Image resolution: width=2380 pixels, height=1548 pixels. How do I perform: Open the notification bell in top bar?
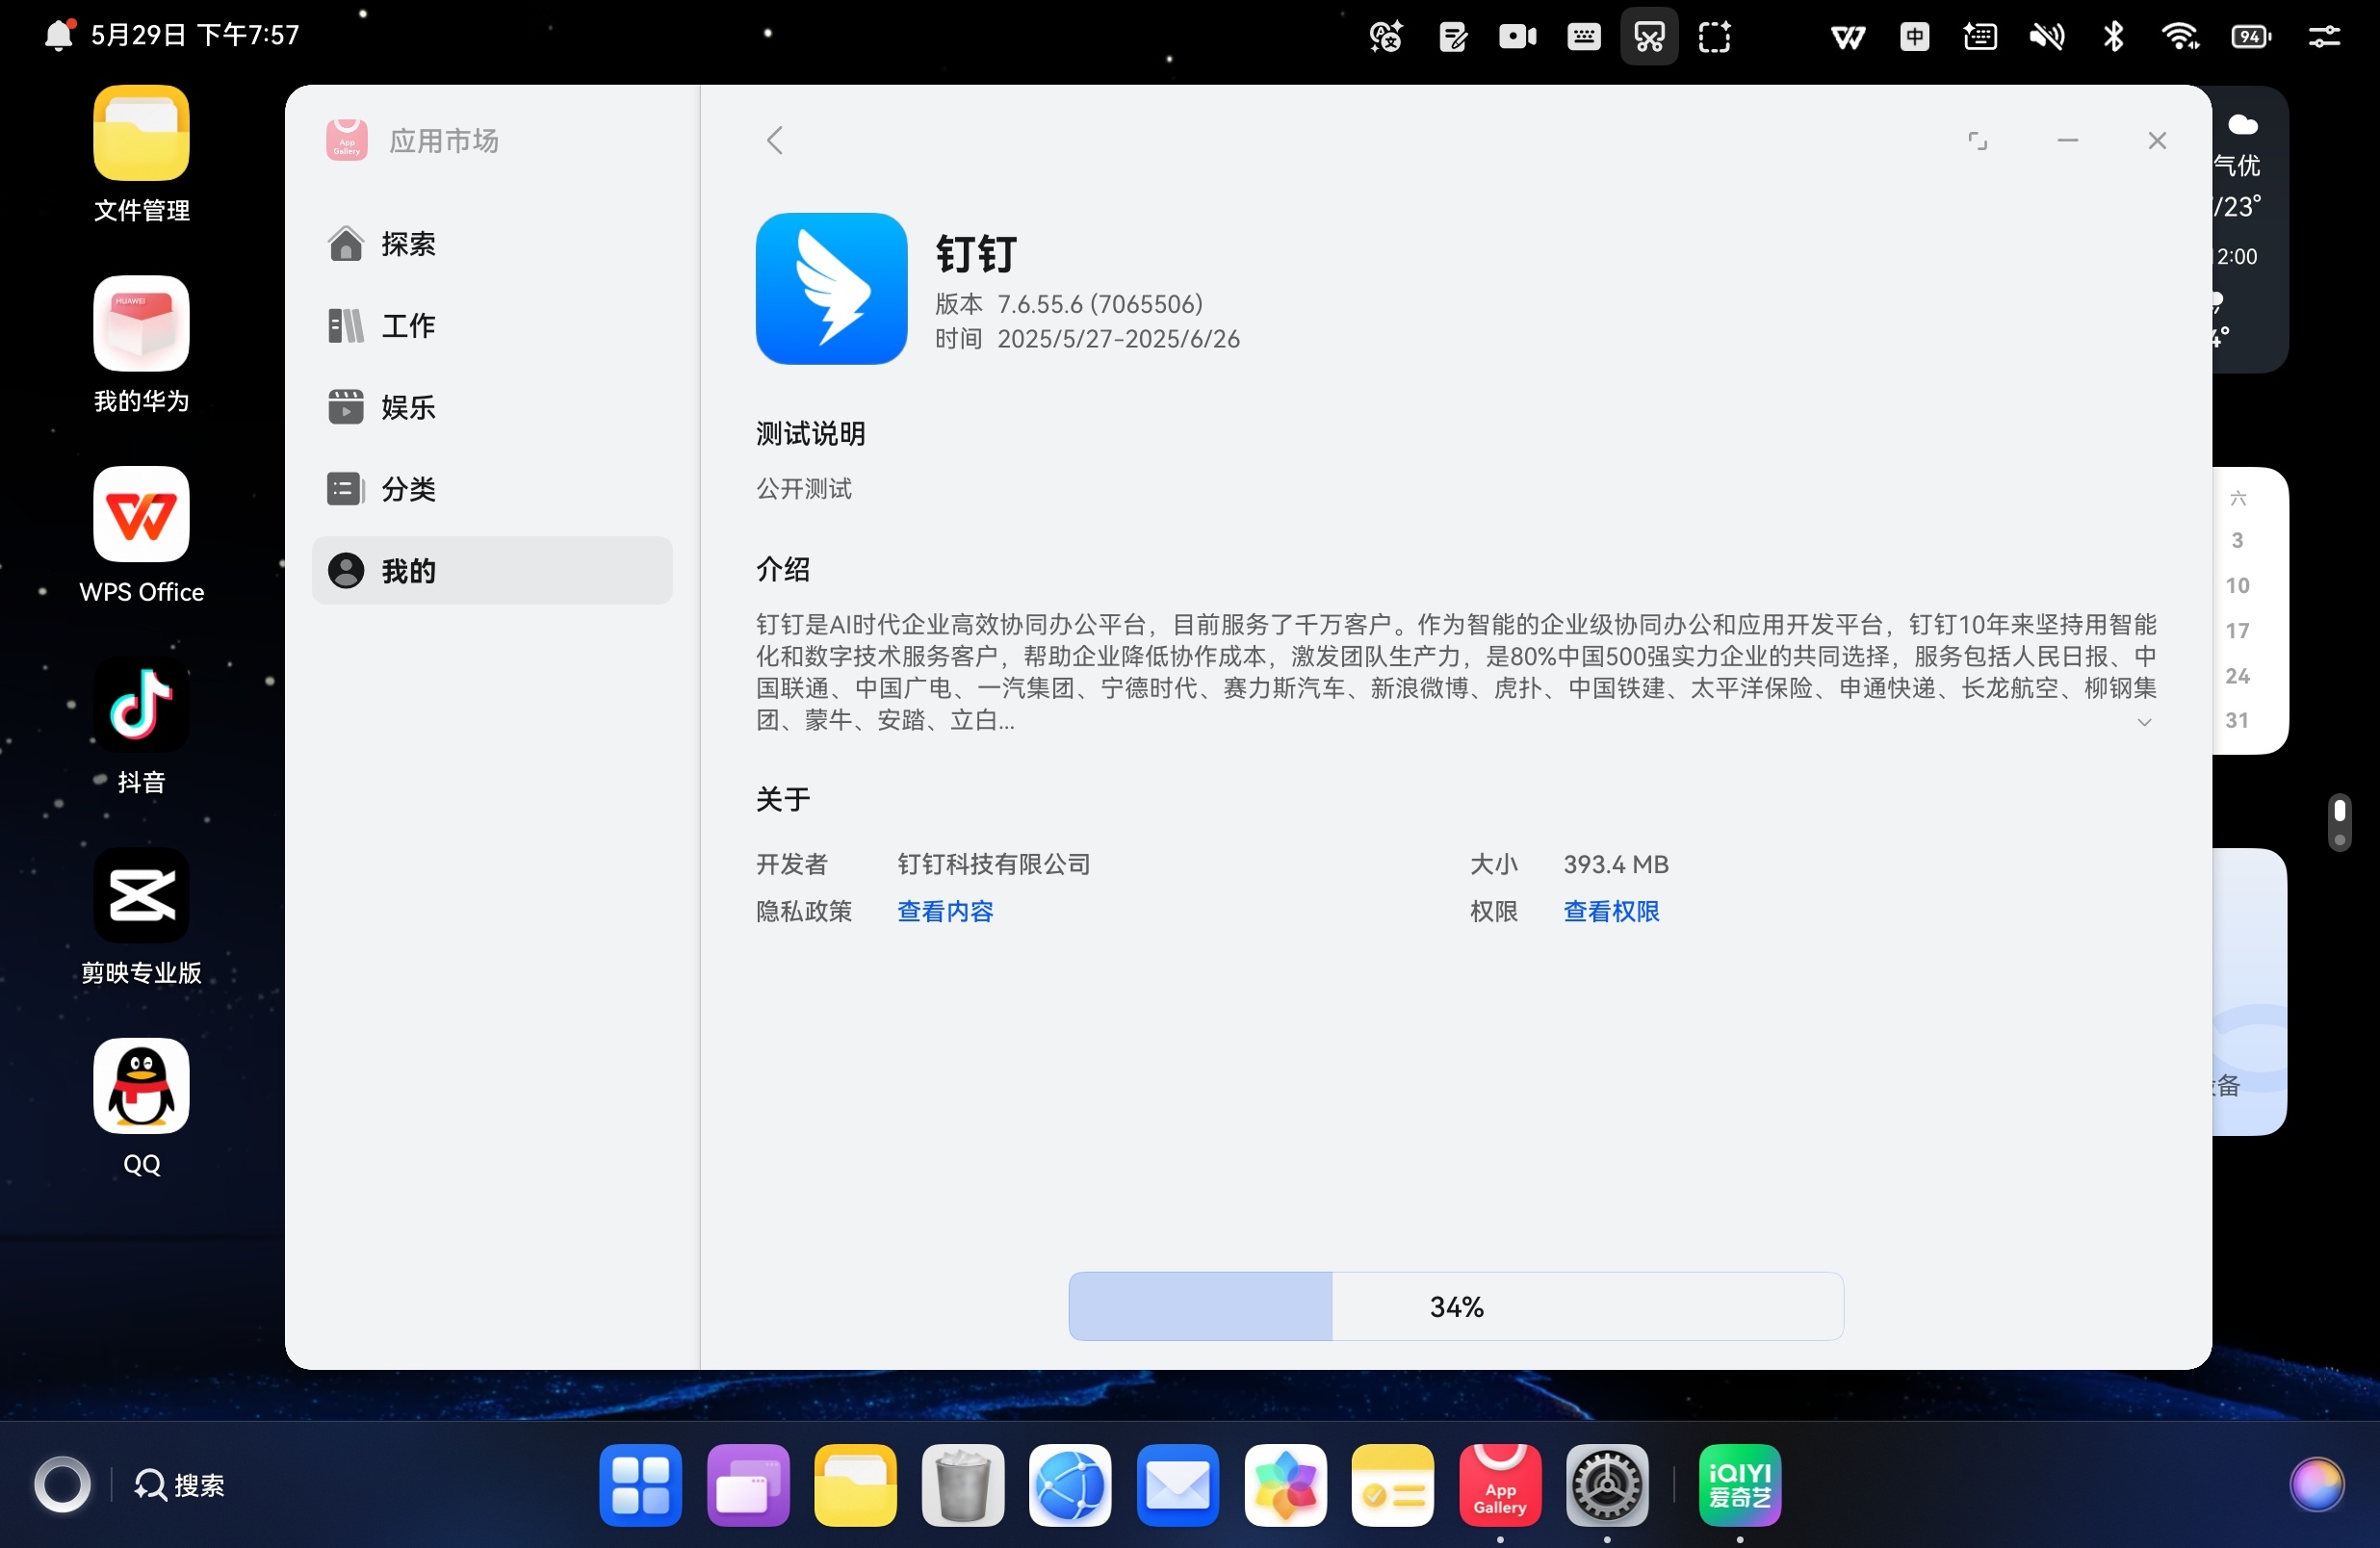click(x=59, y=35)
